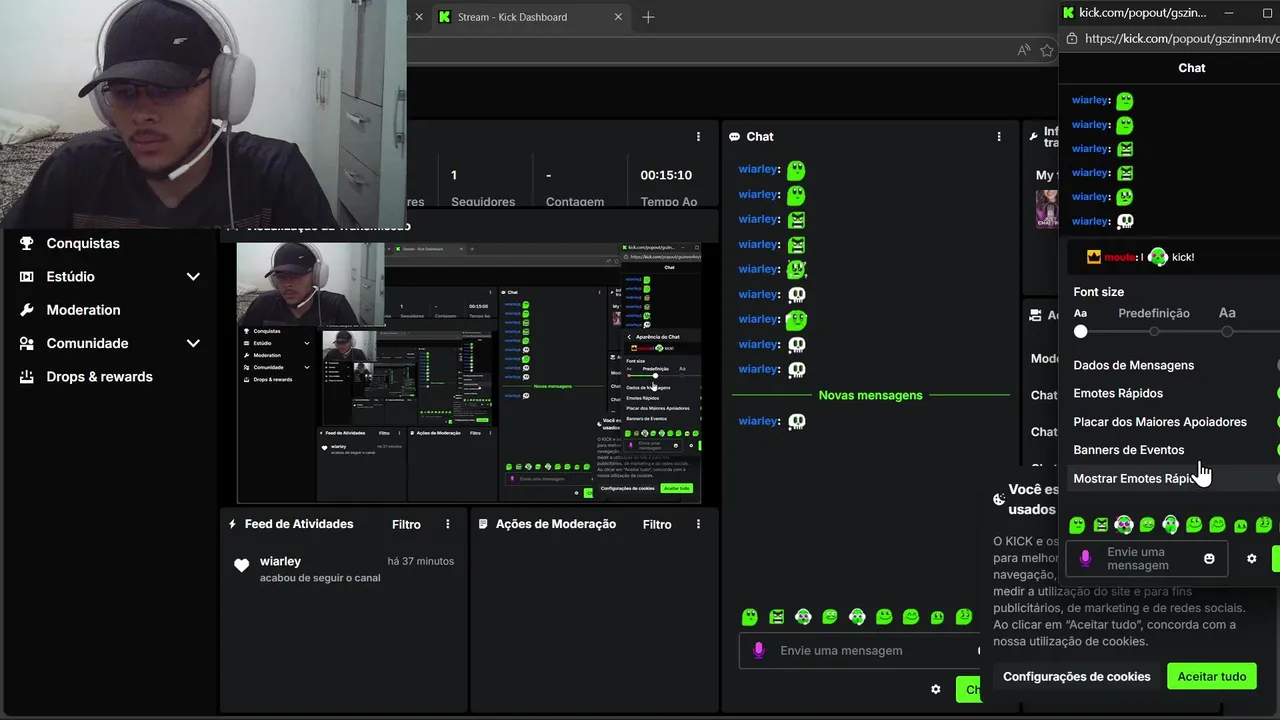The image size is (1280, 720).
Task: Click the purple microphone in dashboard chat input
Action: click(758, 650)
